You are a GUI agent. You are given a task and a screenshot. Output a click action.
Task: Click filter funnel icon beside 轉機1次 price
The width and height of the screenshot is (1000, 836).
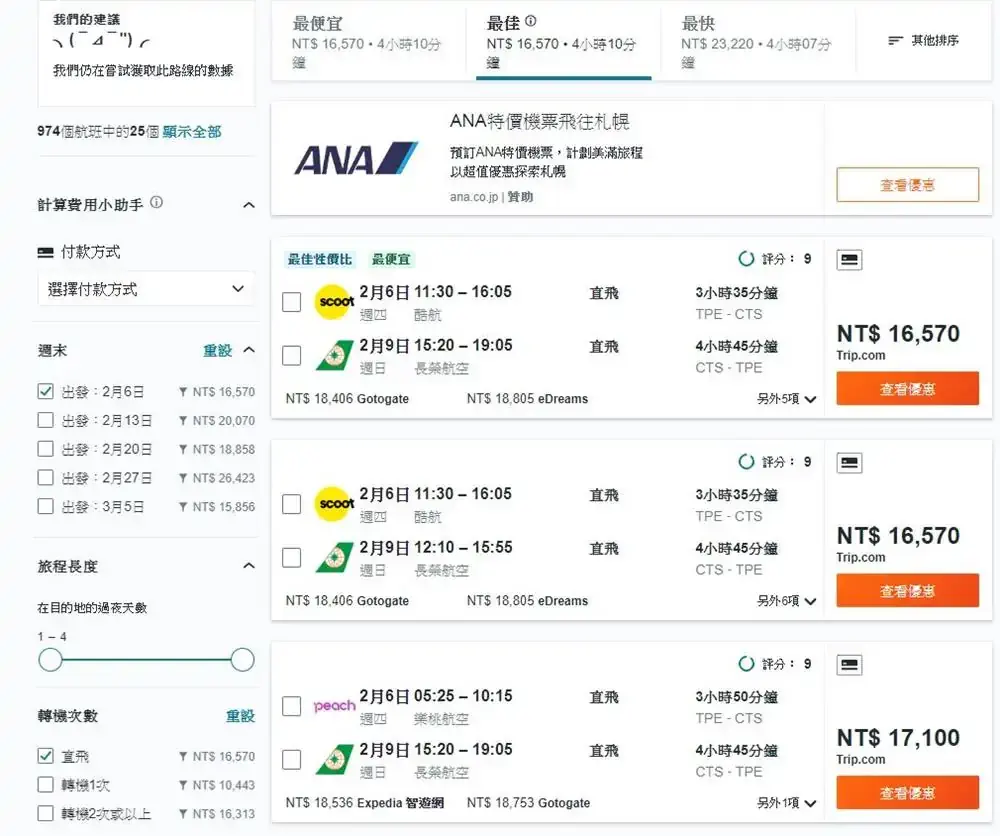tap(183, 785)
